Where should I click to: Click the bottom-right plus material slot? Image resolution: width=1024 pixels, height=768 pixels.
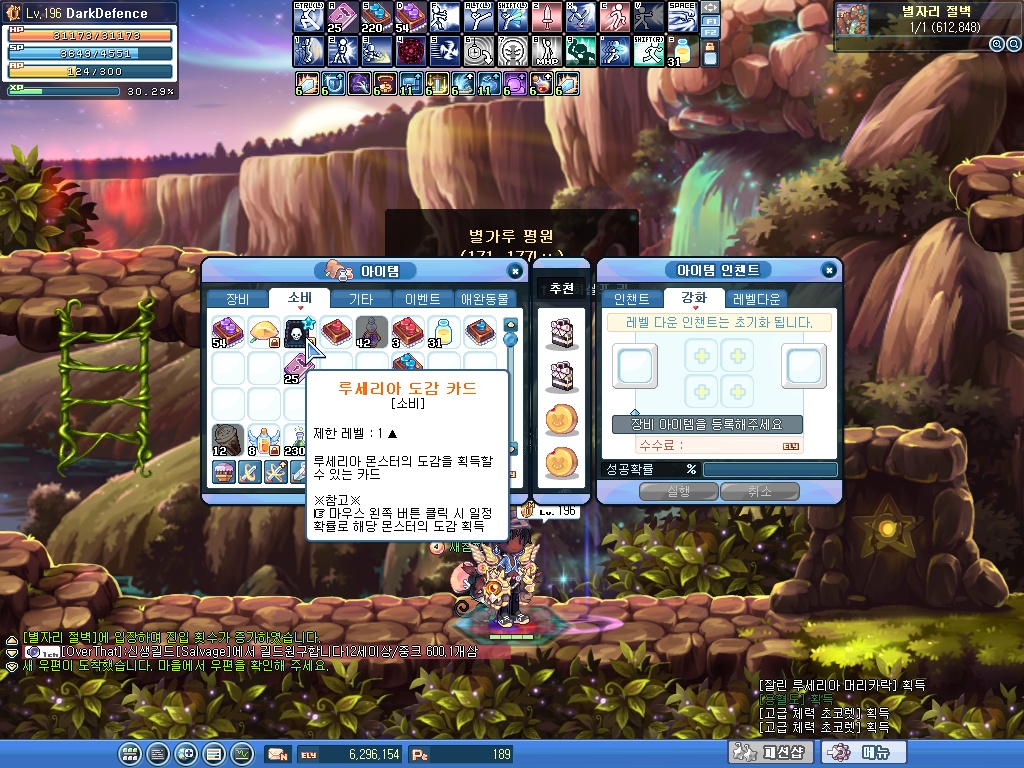coord(738,392)
